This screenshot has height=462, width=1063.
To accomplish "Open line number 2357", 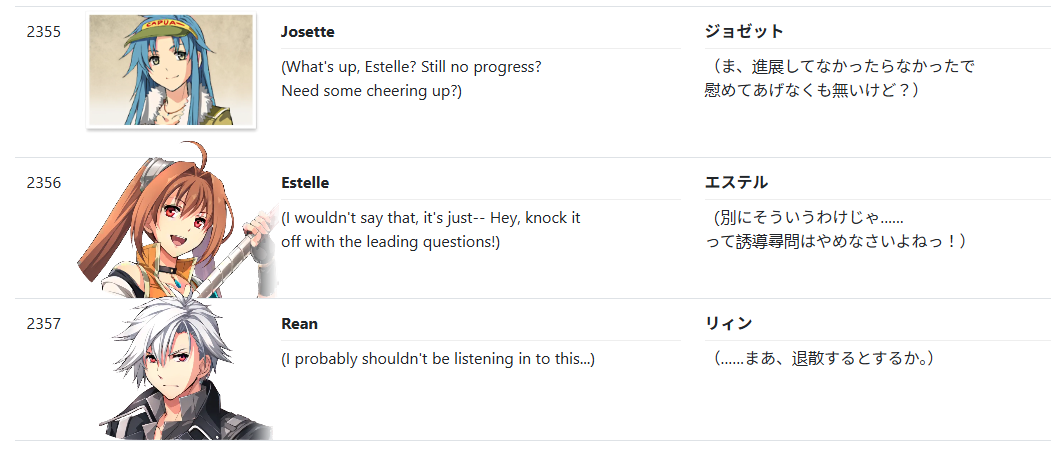I will tap(44, 324).
